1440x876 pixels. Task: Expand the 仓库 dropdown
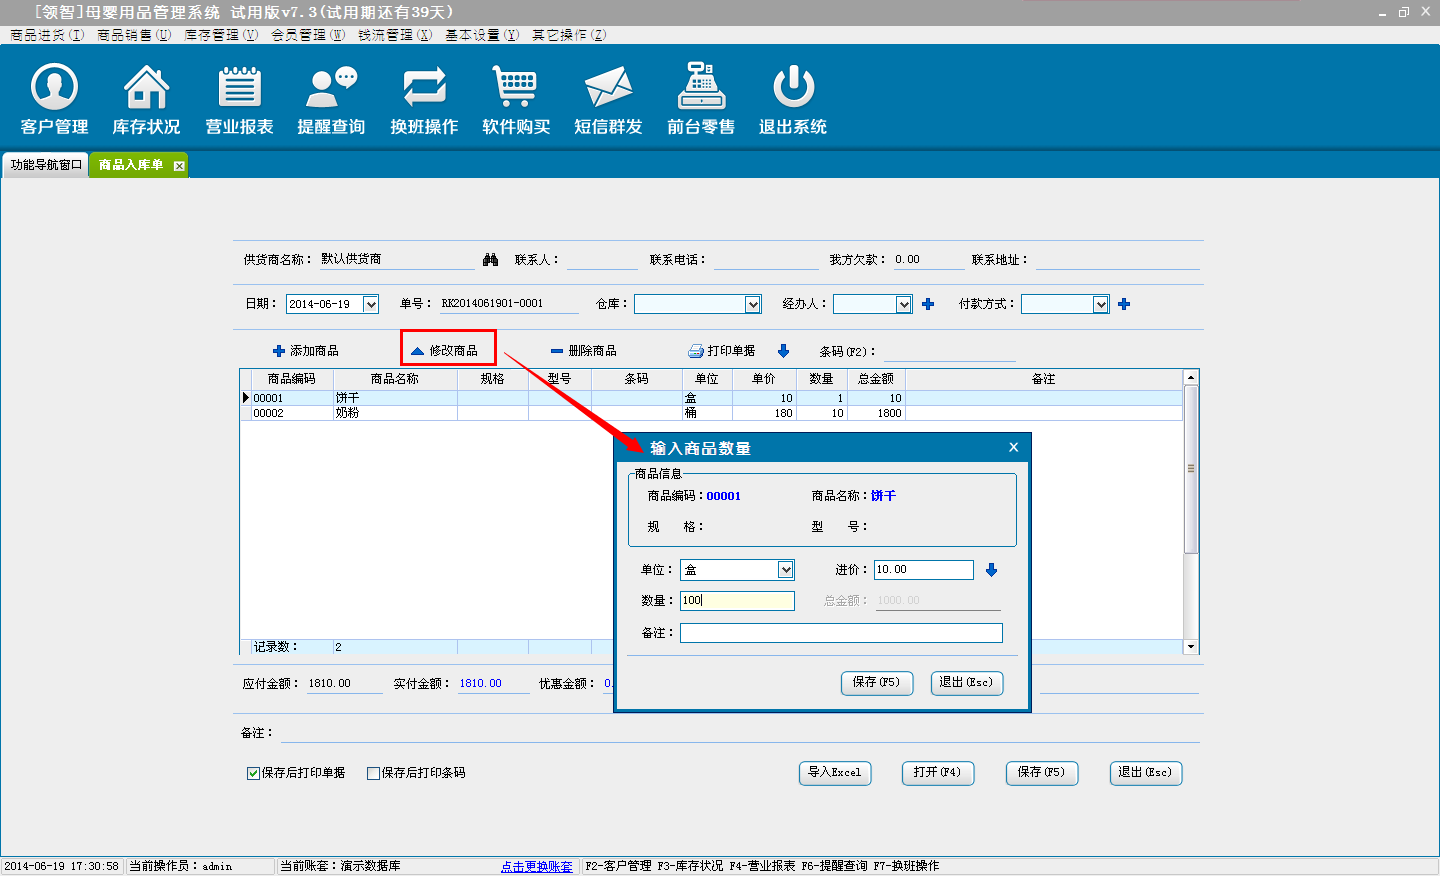click(753, 304)
